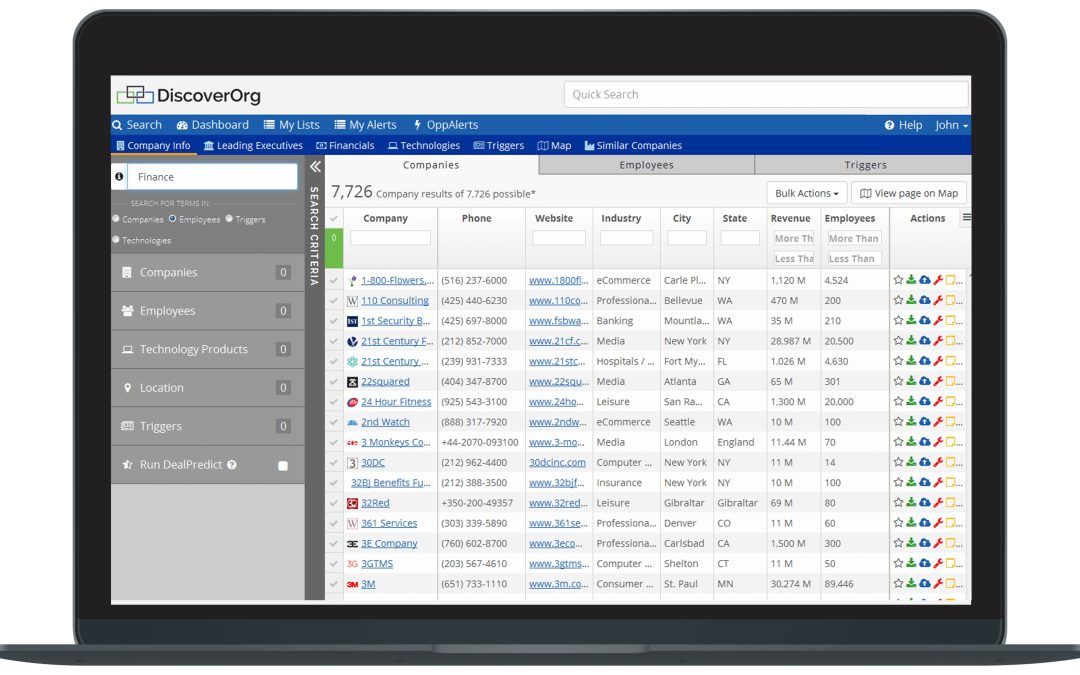The width and height of the screenshot is (1080, 675).
Task: Select the Employees search-terms radio button
Action: tap(172, 218)
